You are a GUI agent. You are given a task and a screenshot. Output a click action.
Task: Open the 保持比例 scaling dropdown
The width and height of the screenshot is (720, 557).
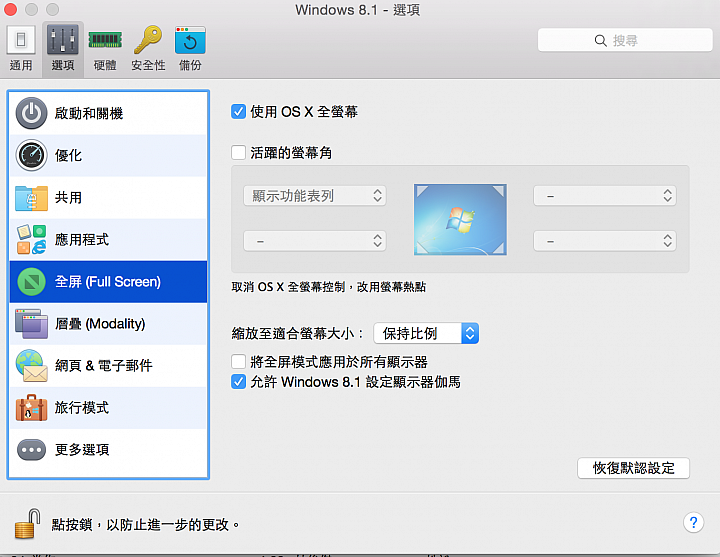[426, 333]
